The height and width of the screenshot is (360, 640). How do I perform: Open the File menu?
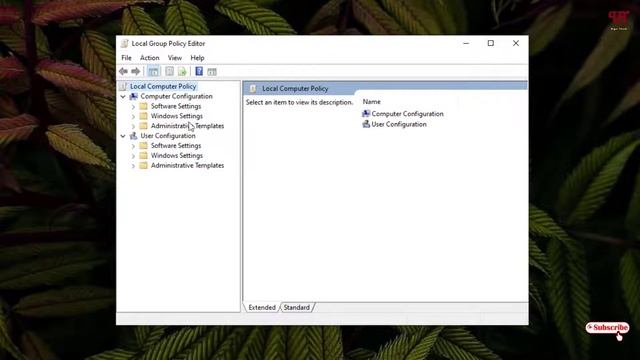pyautogui.click(x=127, y=58)
